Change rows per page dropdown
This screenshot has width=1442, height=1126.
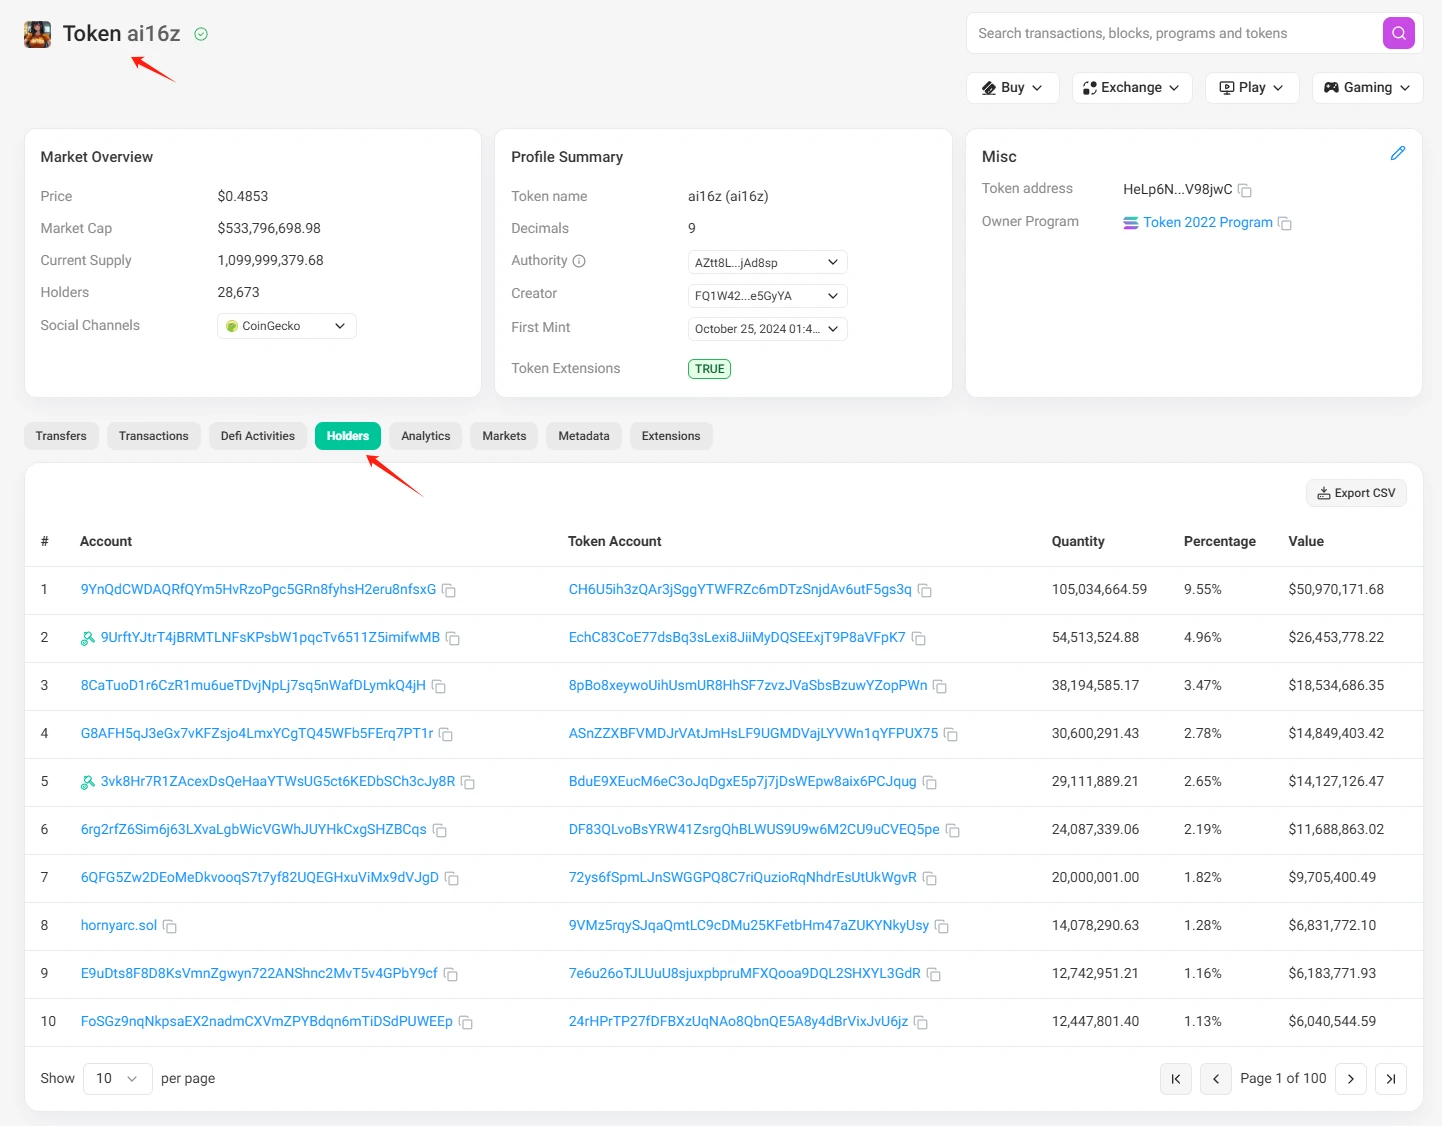[117, 1079]
